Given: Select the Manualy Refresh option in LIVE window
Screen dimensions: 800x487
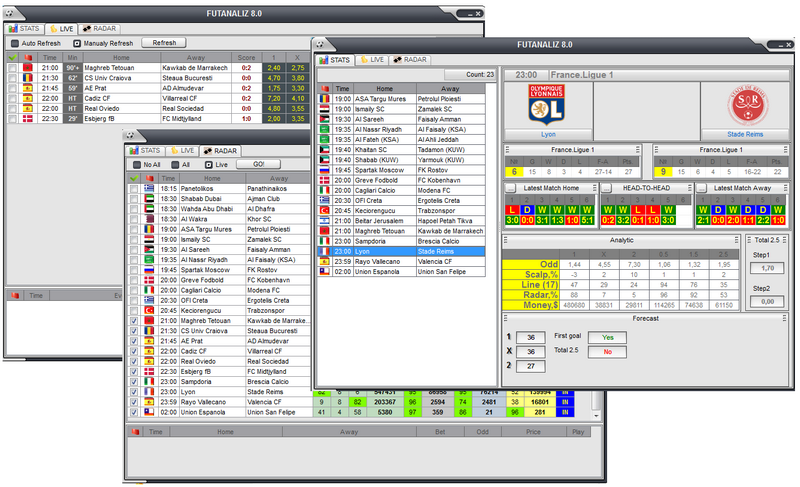Looking at the screenshot, I should (103, 43).
